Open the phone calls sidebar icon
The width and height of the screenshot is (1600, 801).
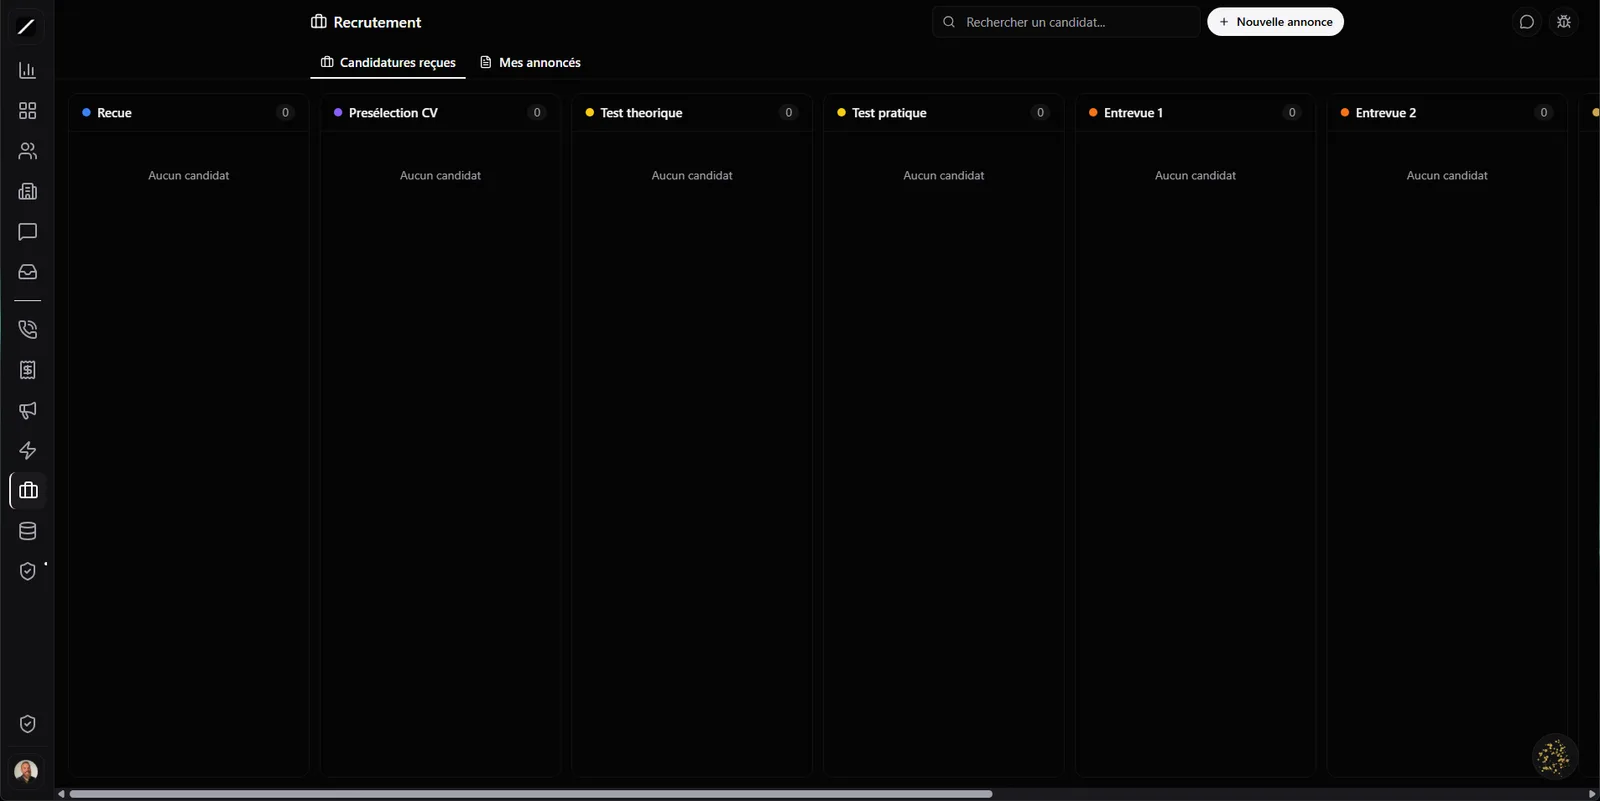click(x=28, y=329)
